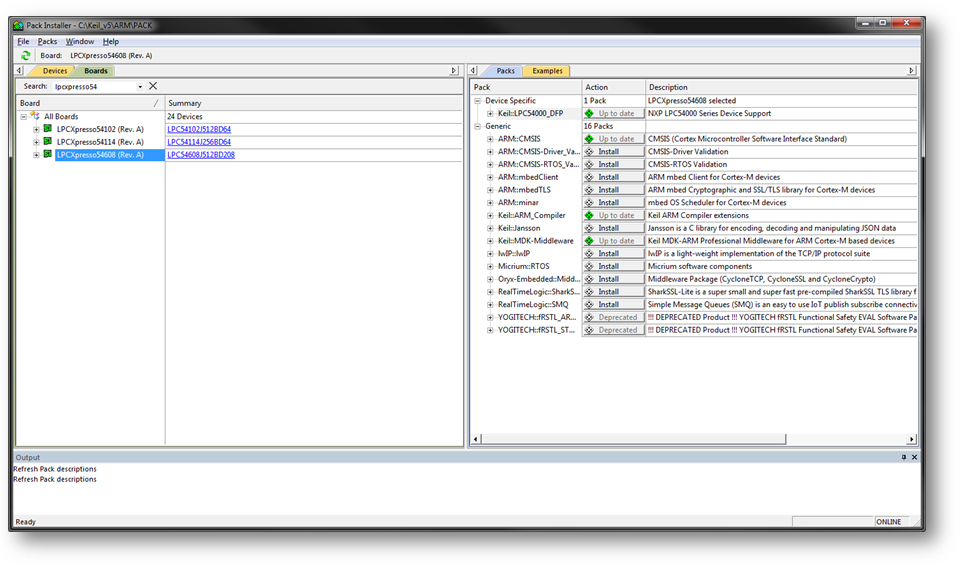Install the Keil::Jansson pack

[x=614, y=228]
